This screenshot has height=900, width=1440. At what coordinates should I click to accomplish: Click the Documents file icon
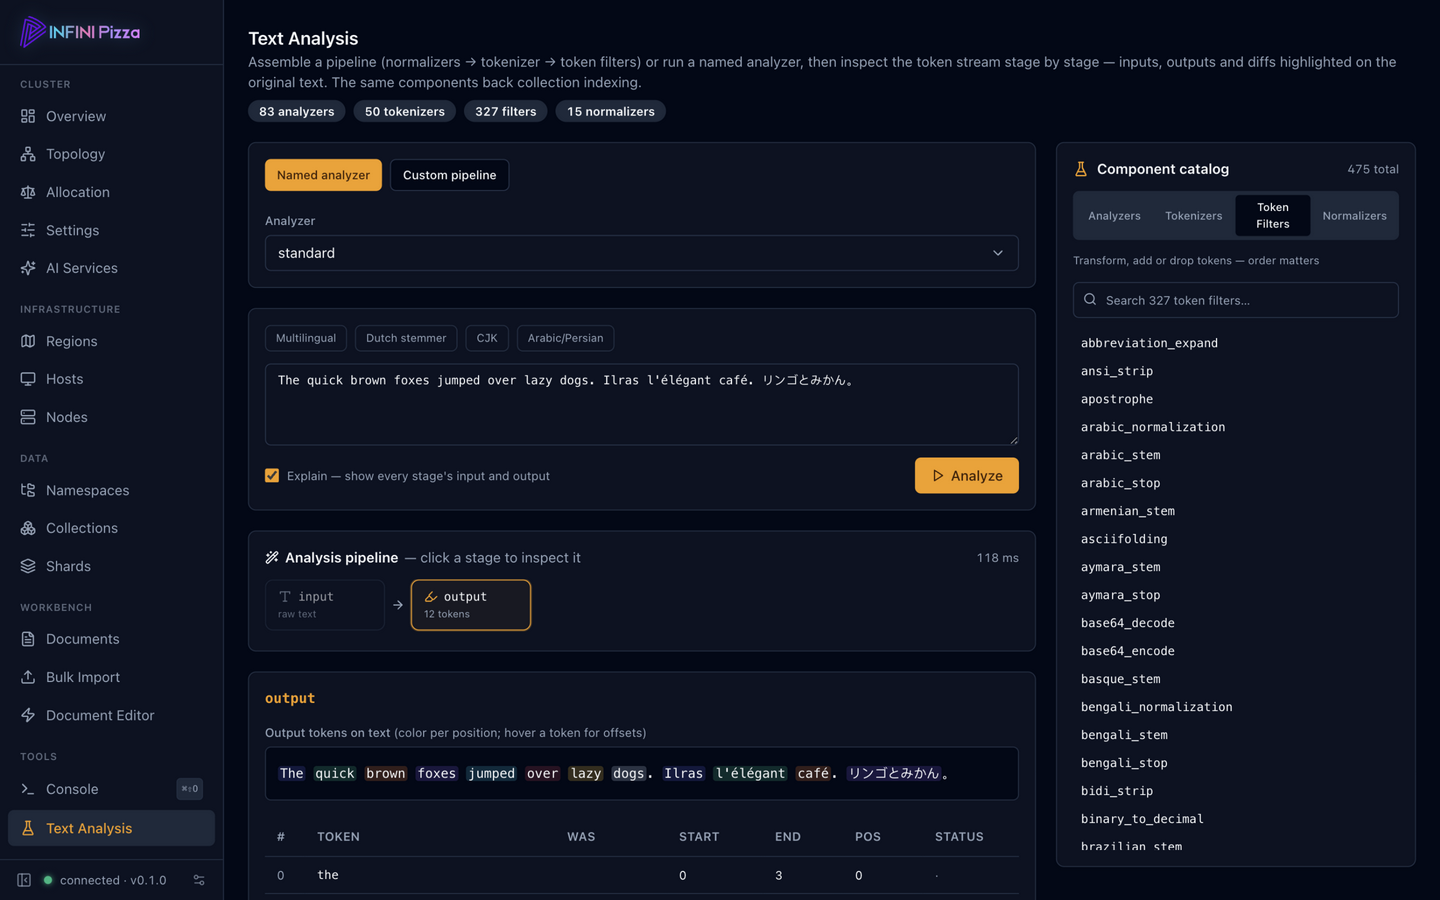(28, 639)
